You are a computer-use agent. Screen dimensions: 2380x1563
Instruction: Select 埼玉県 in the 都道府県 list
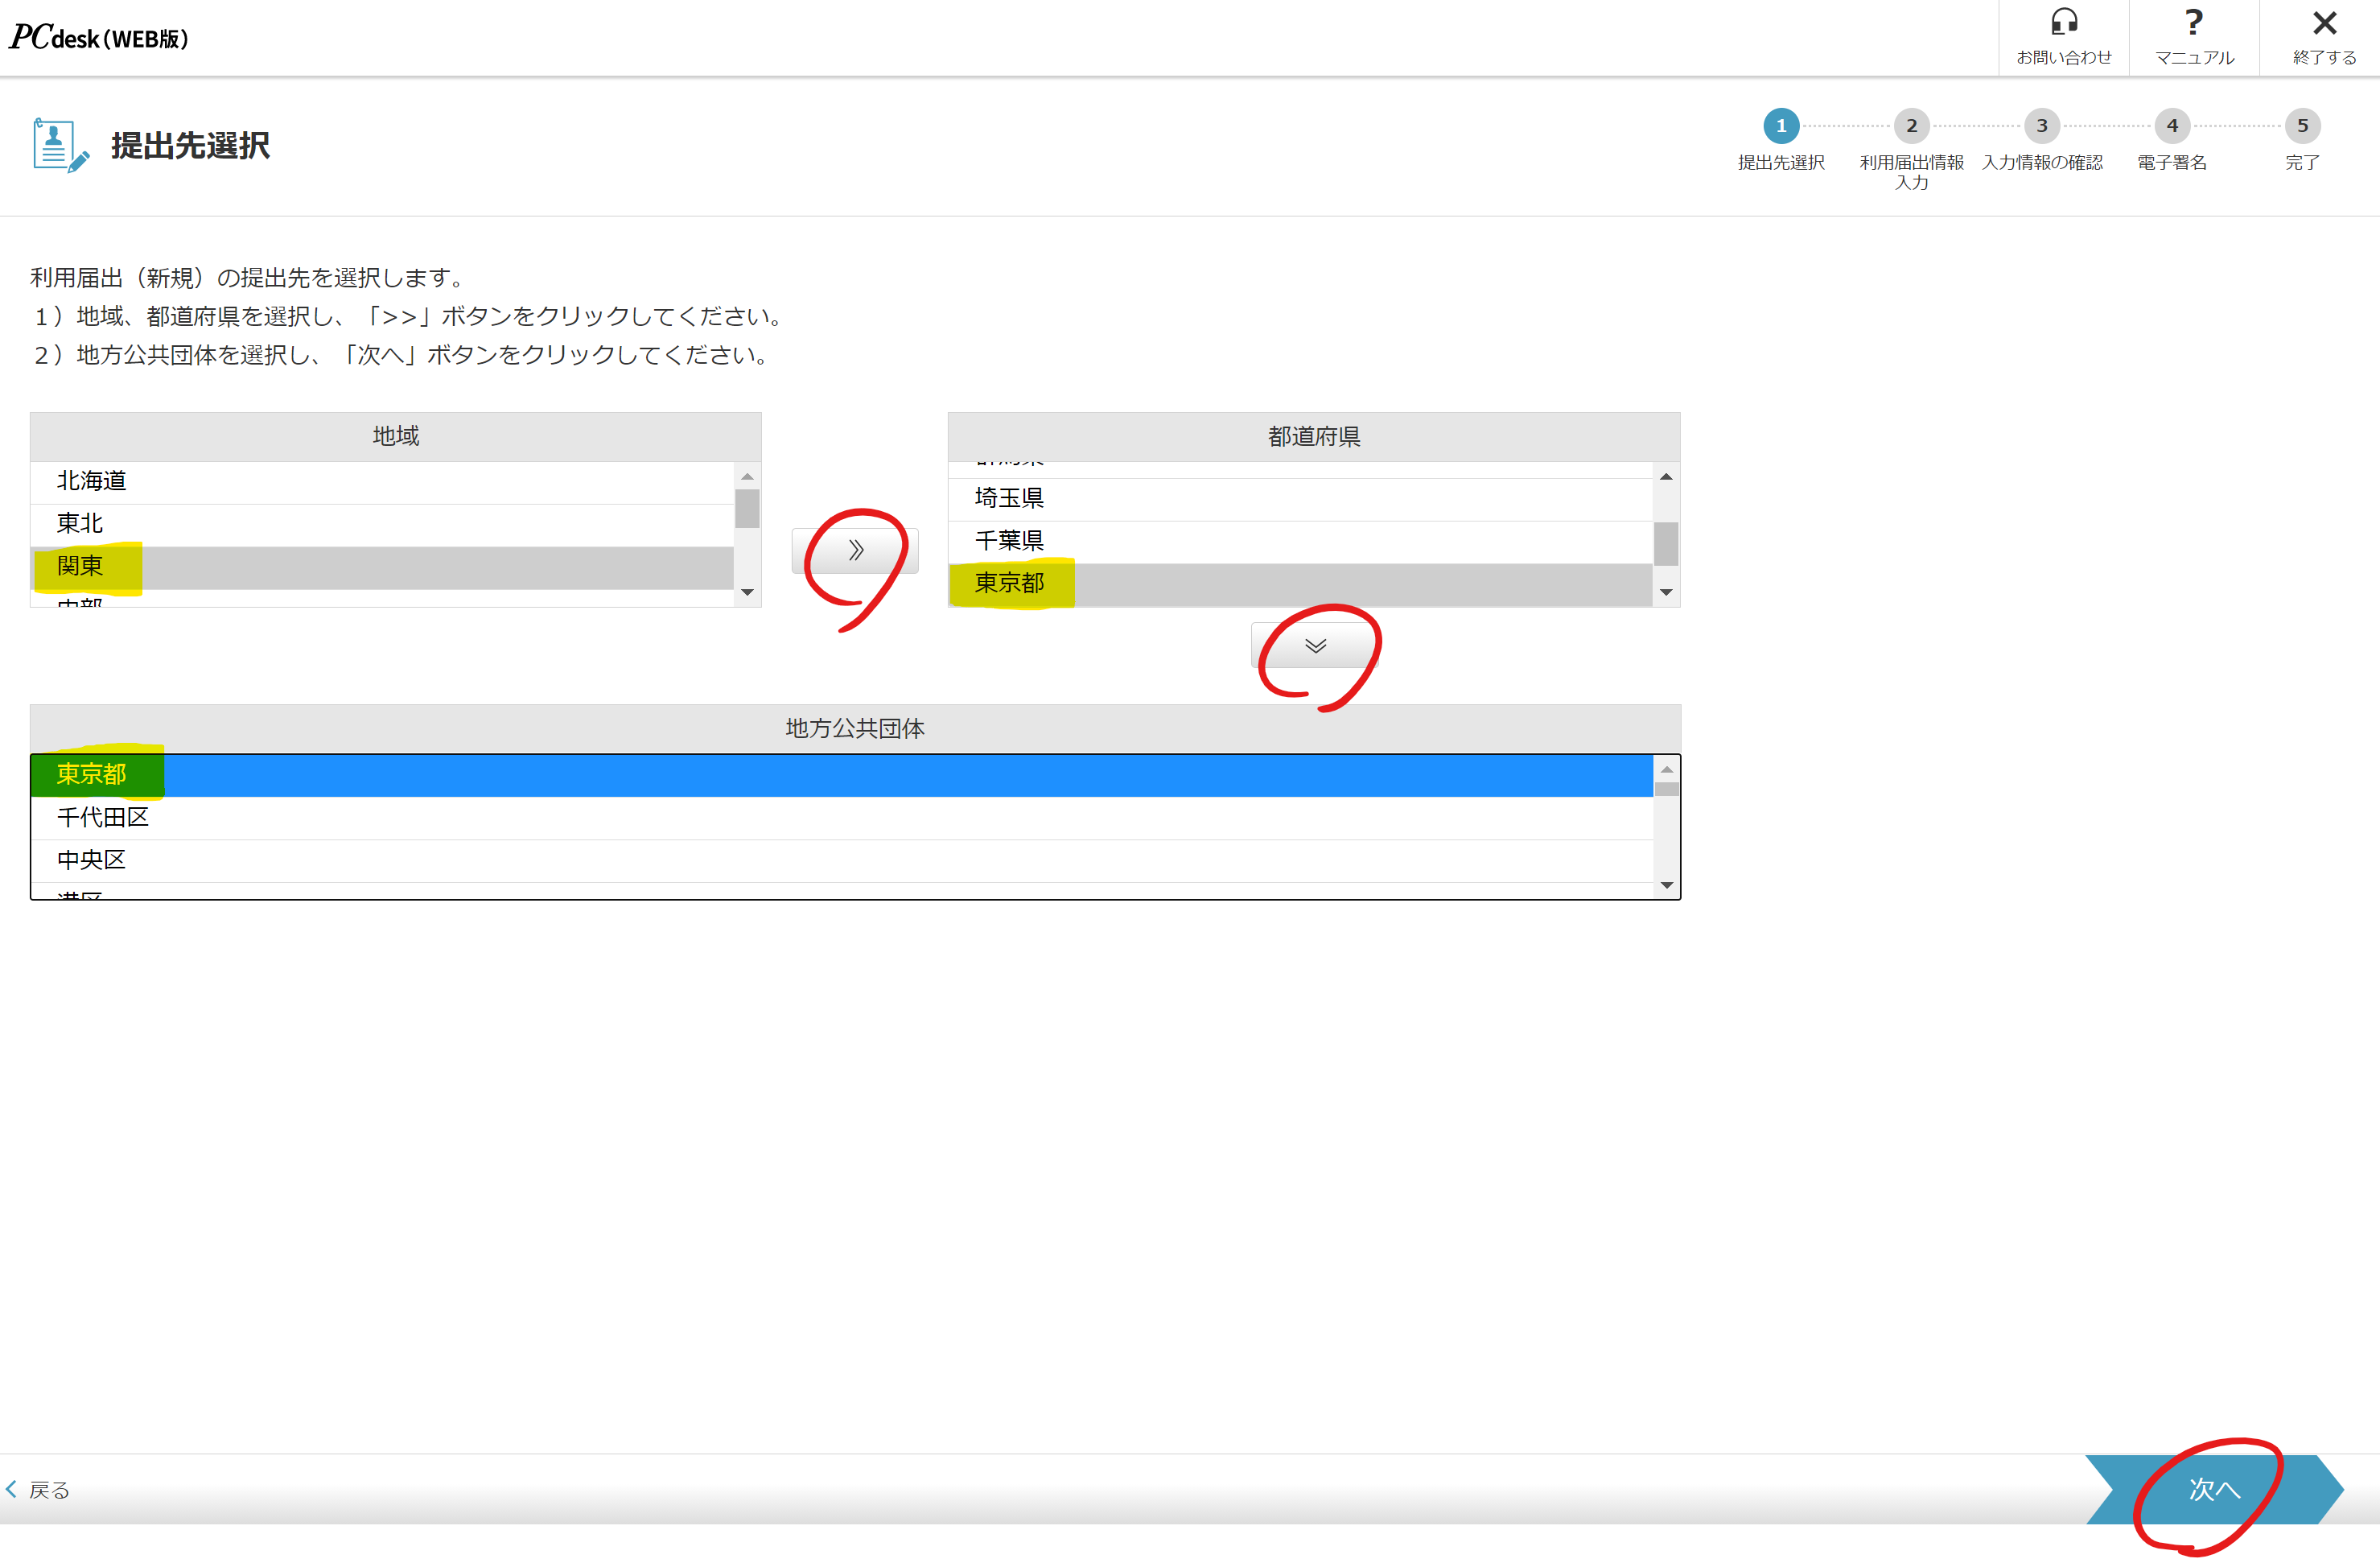1300,498
